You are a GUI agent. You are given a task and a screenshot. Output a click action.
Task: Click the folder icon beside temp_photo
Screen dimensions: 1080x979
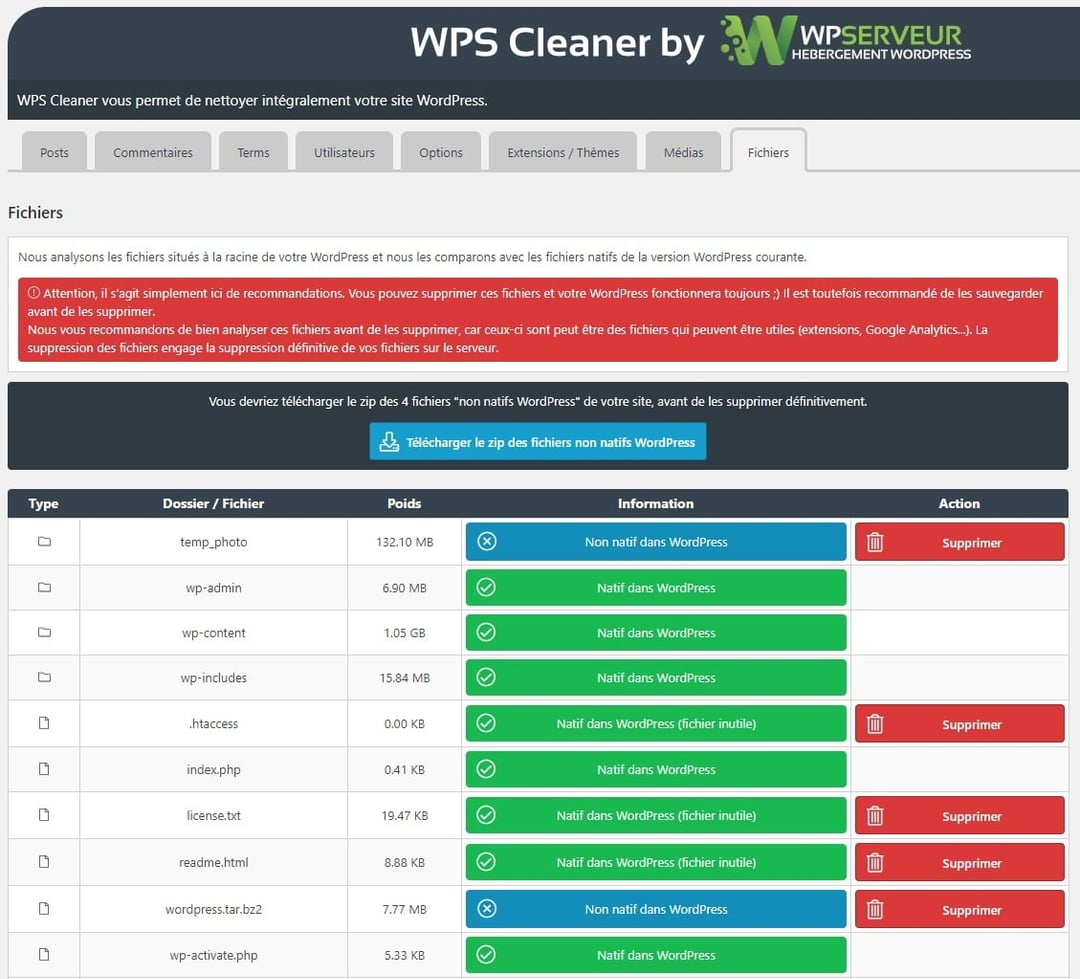click(43, 541)
